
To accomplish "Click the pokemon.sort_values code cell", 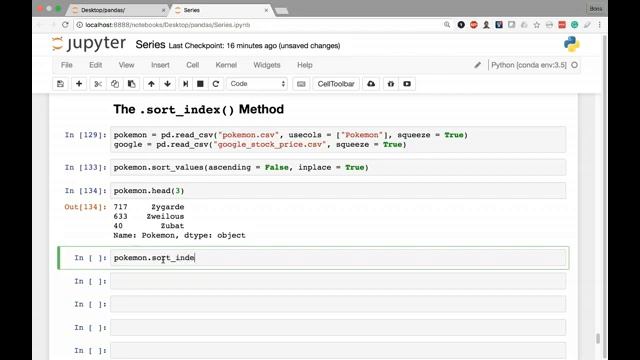I will pos(338,167).
